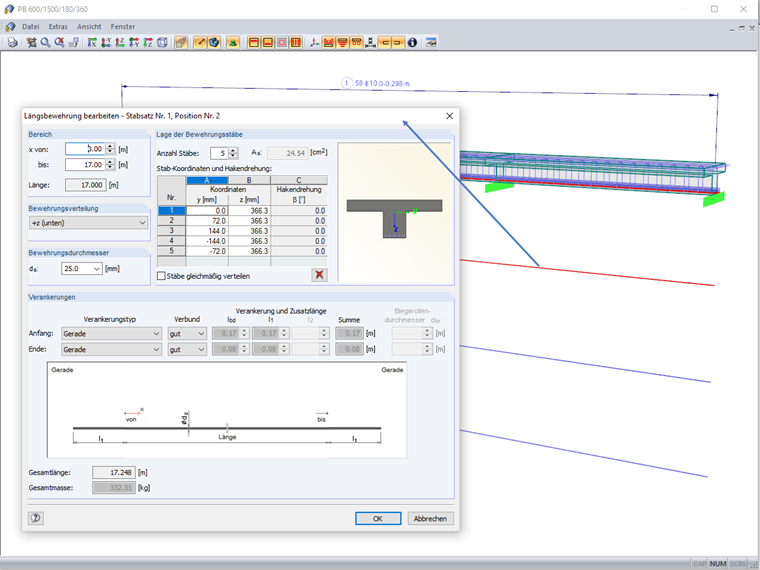The height and width of the screenshot is (570, 760).
Task: Toggle the blue concrete solid icon
Action: pos(214,43)
